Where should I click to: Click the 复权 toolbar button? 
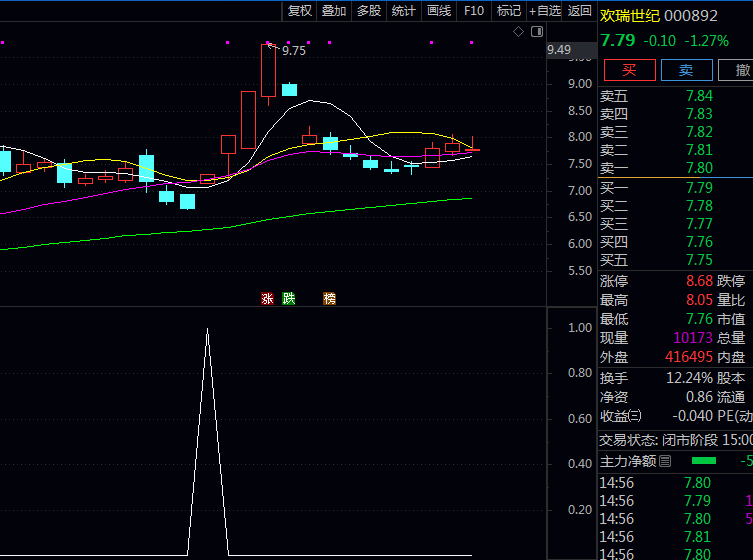pyautogui.click(x=300, y=11)
